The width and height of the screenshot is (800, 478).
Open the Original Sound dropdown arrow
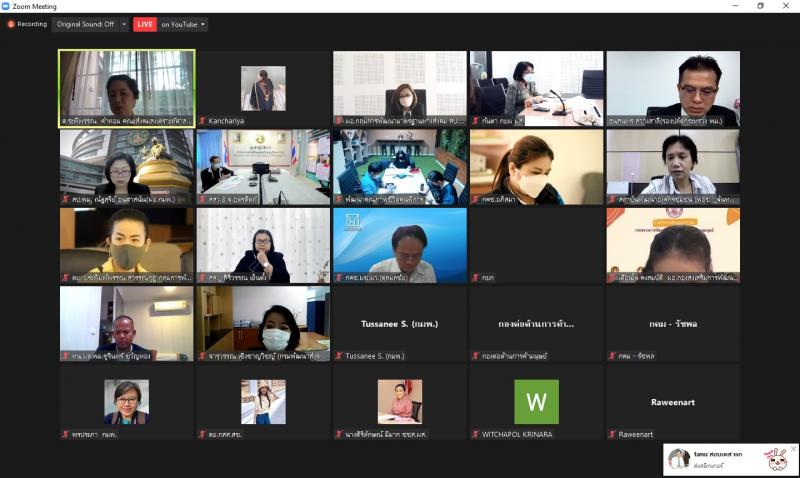124,24
